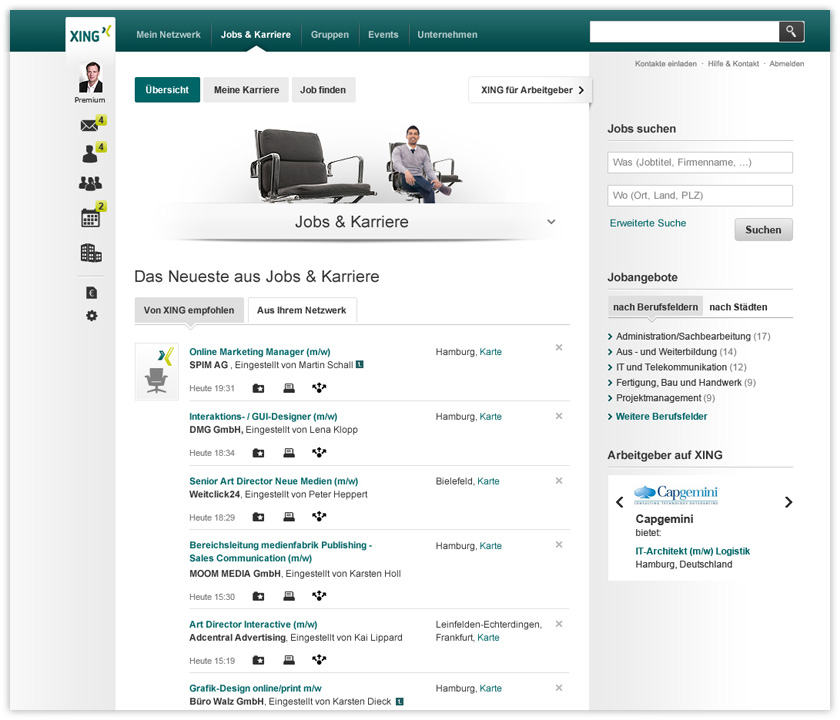Open groups people icon in sidebar
The width and height of the screenshot is (840, 720).
(x=90, y=183)
